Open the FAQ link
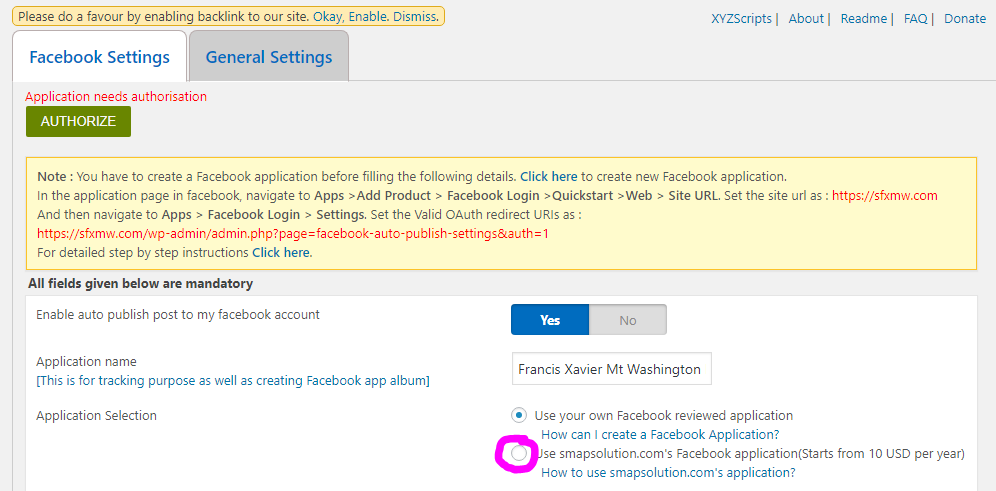The height and width of the screenshot is (491, 996). pos(915,18)
